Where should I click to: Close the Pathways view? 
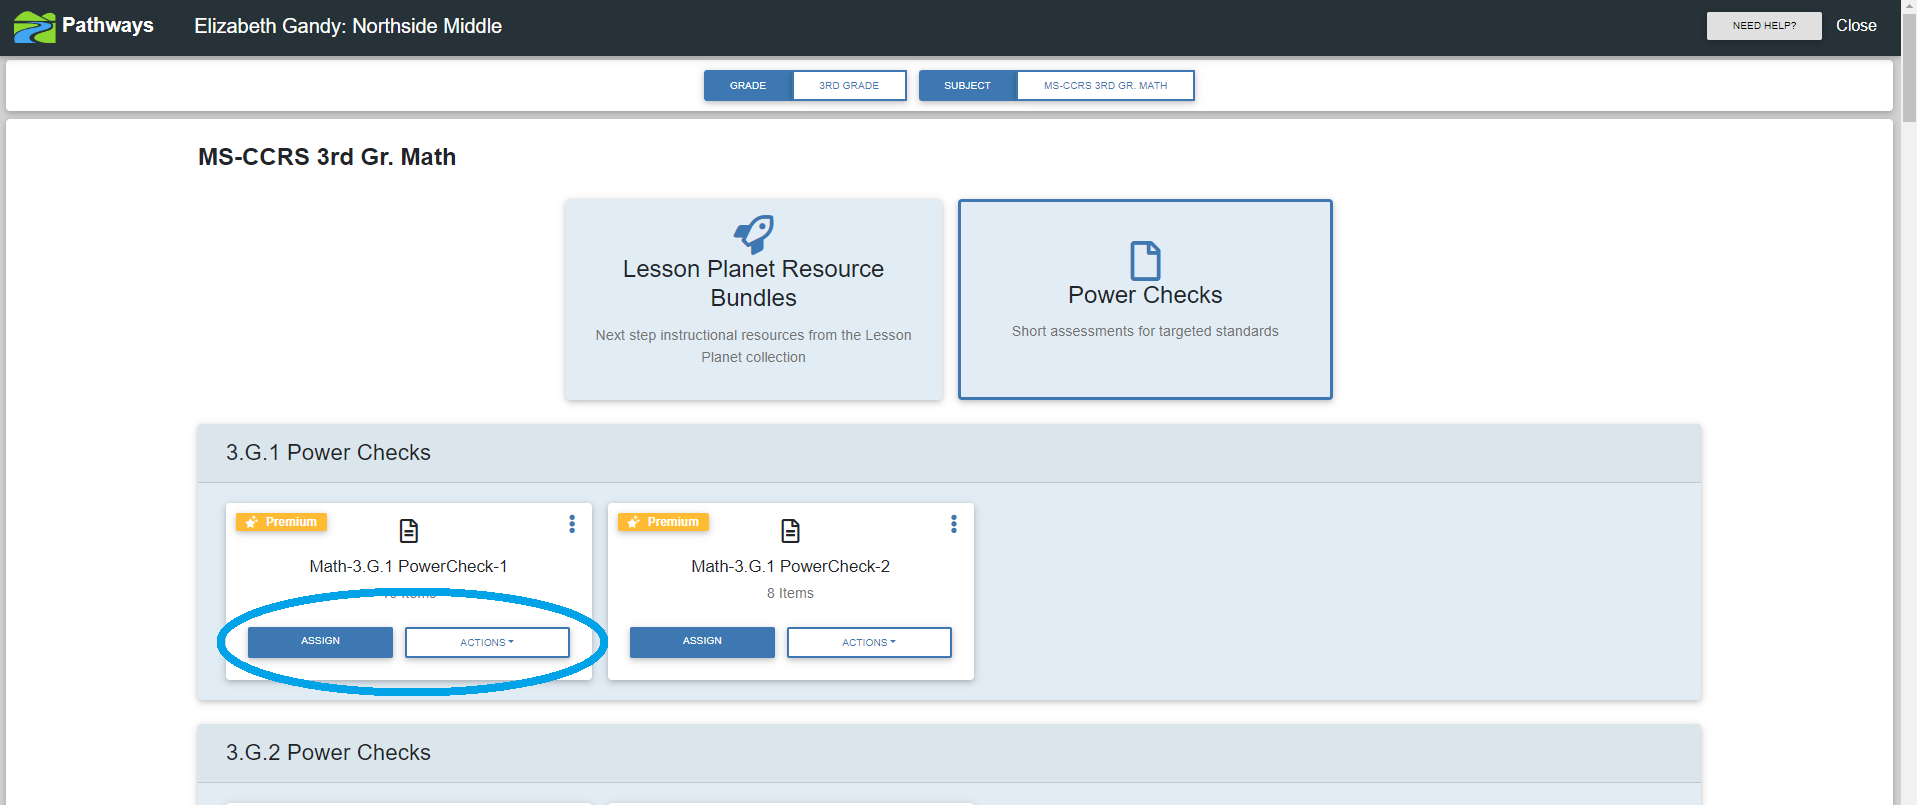pyautogui.click(x=1856, y=26)
